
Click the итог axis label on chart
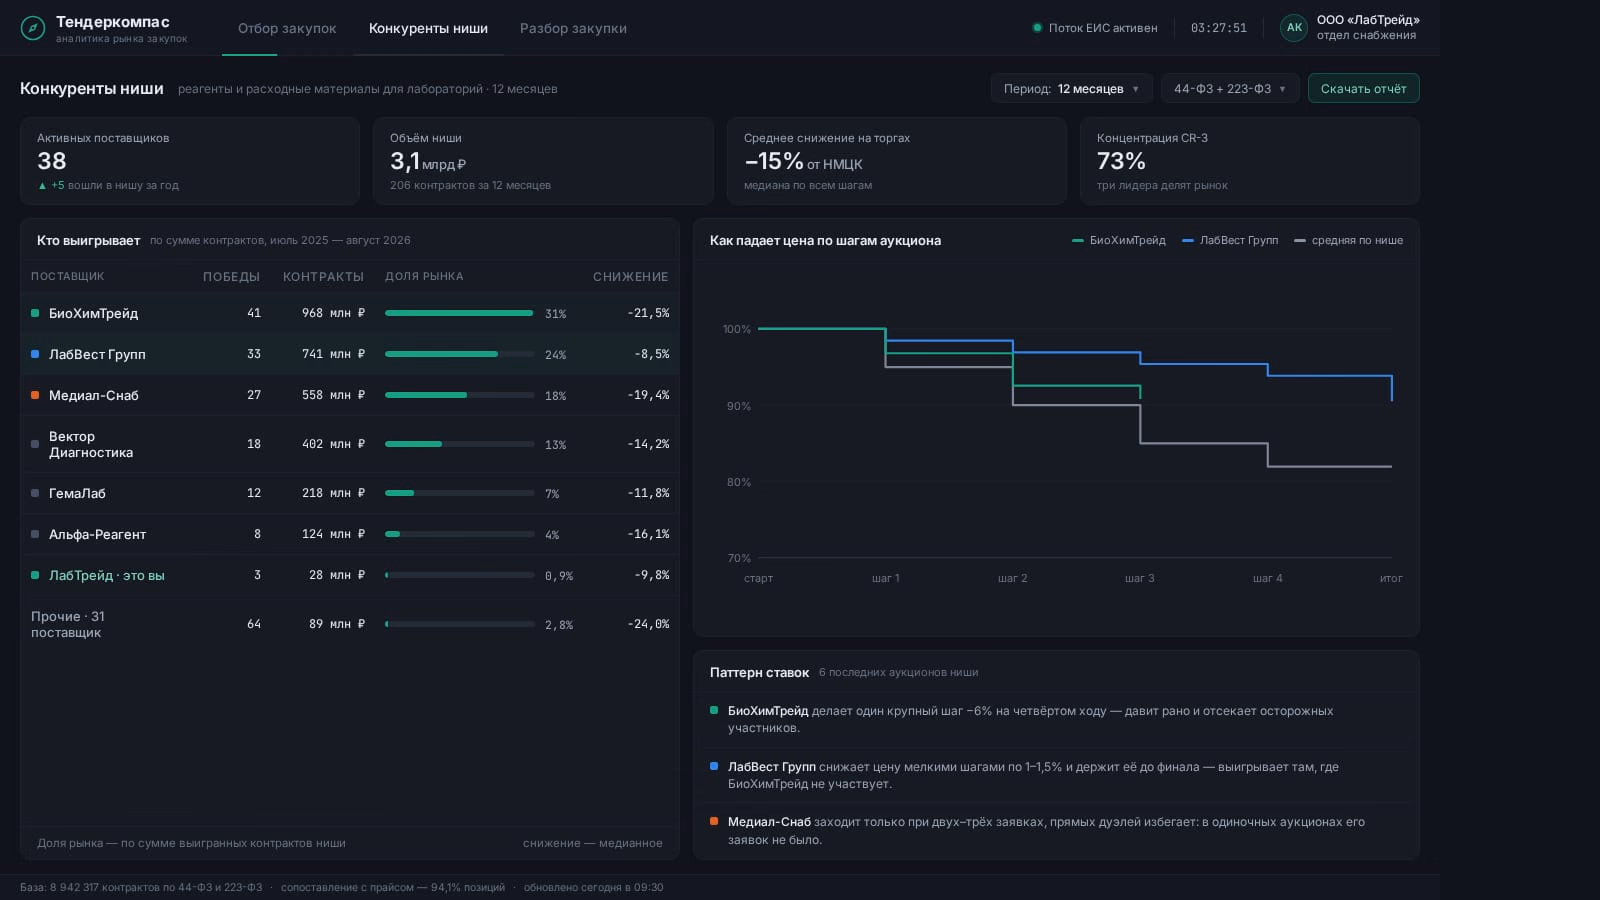[1391, 578]
